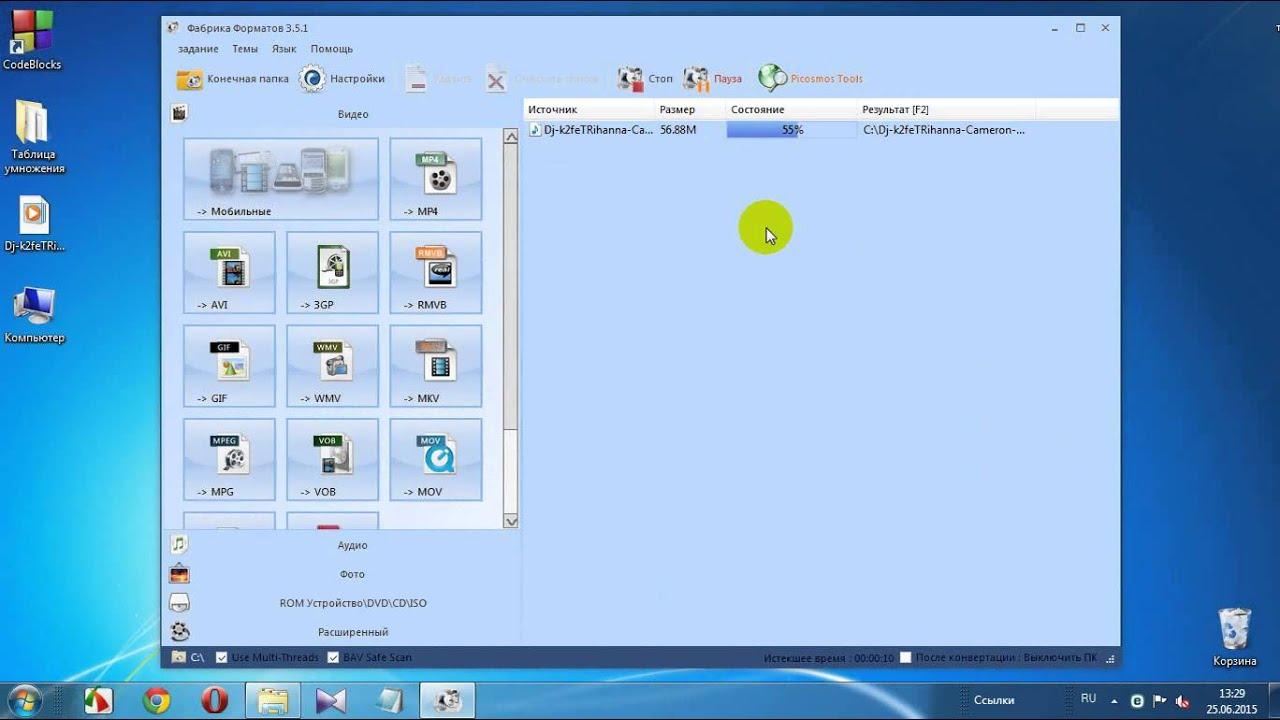Image resolution: width=1280 pixels, height=720 pixels.
Task: Collapse the Видео category section
Action: 341,114
